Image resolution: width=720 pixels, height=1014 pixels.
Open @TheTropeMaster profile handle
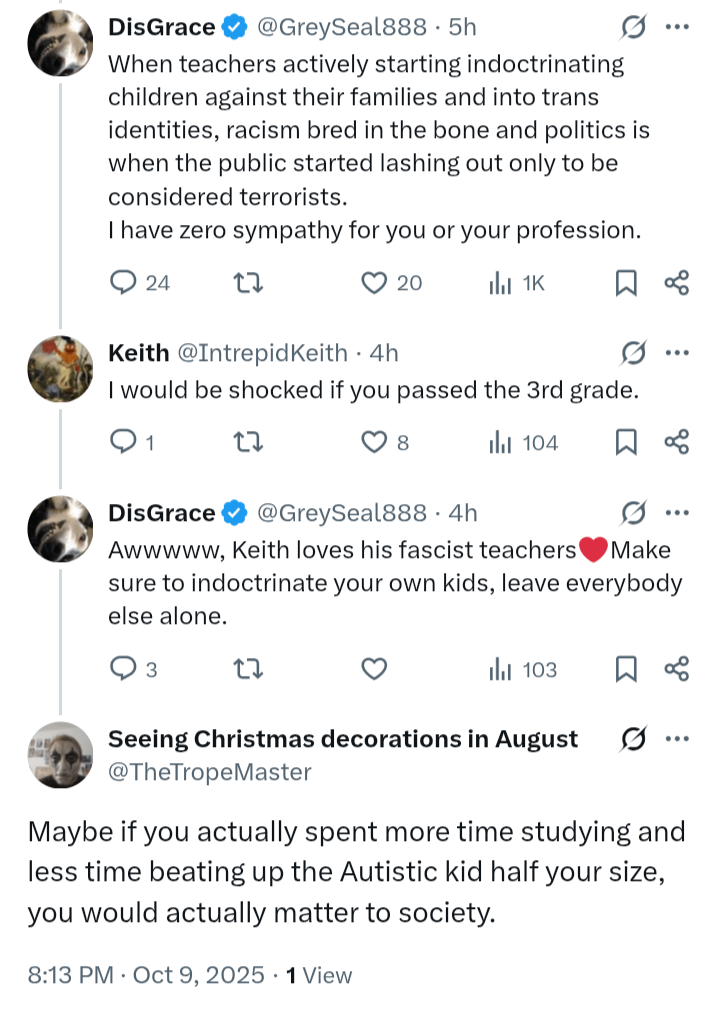coord(209,772)
